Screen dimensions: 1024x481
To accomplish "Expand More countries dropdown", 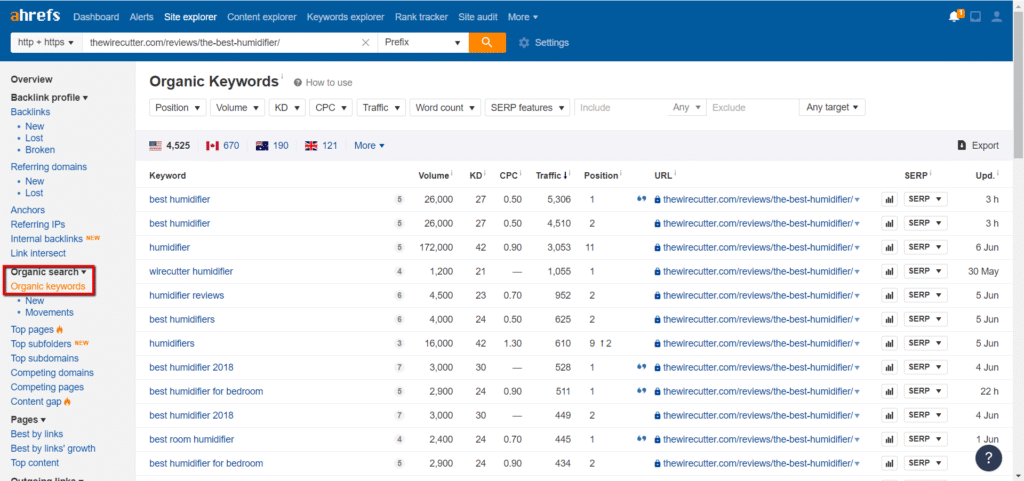I will [370, 146].
